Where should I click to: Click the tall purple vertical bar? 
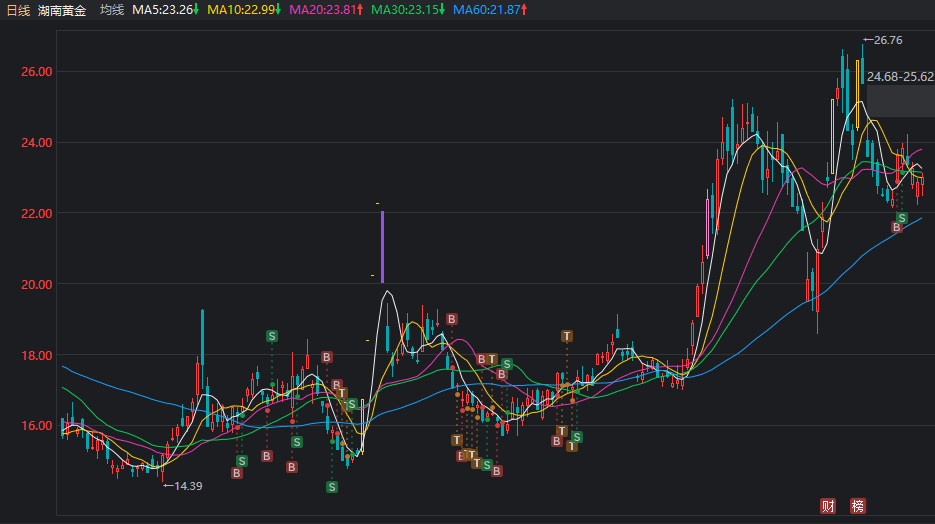pyautogui.click(x=382, y=246)
